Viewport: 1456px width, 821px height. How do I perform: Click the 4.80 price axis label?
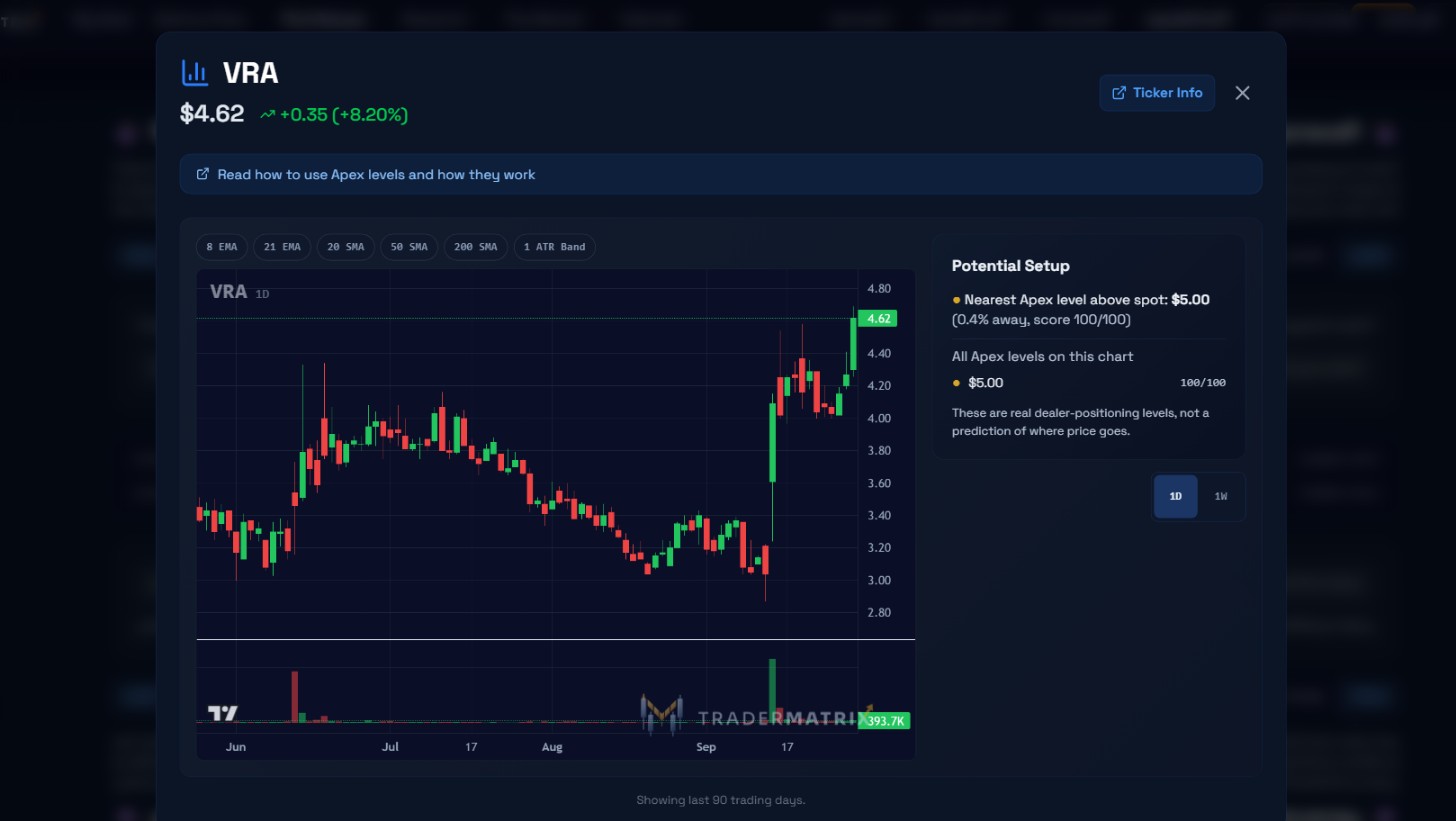879,289
